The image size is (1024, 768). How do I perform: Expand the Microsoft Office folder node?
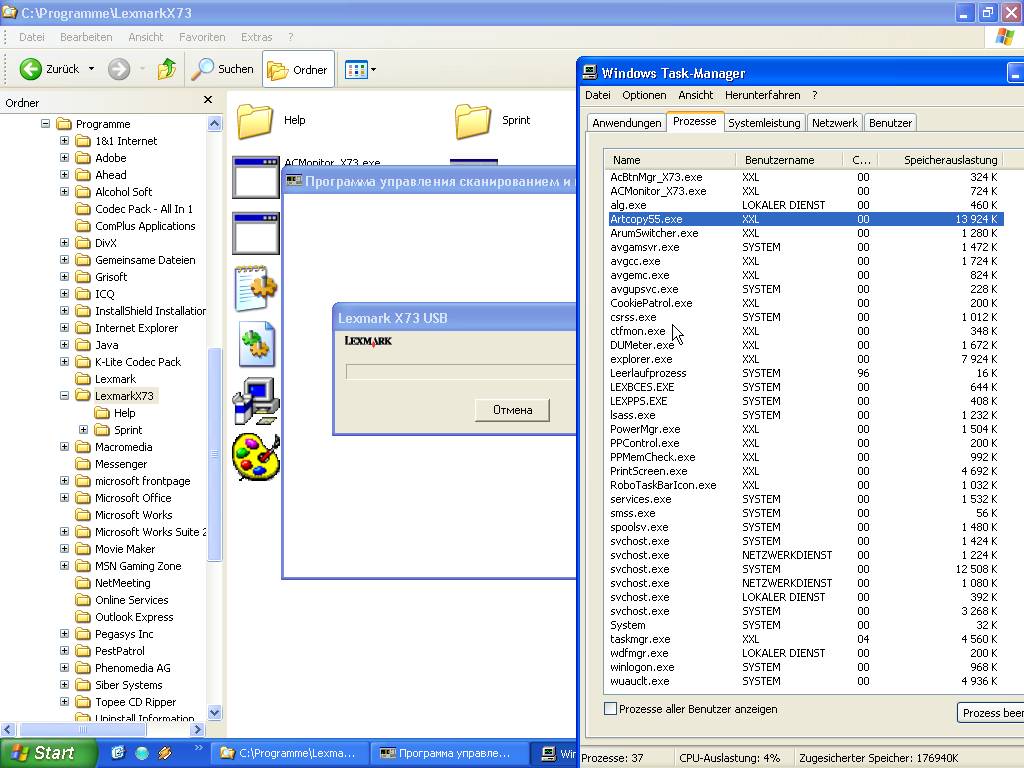(64, 497)
